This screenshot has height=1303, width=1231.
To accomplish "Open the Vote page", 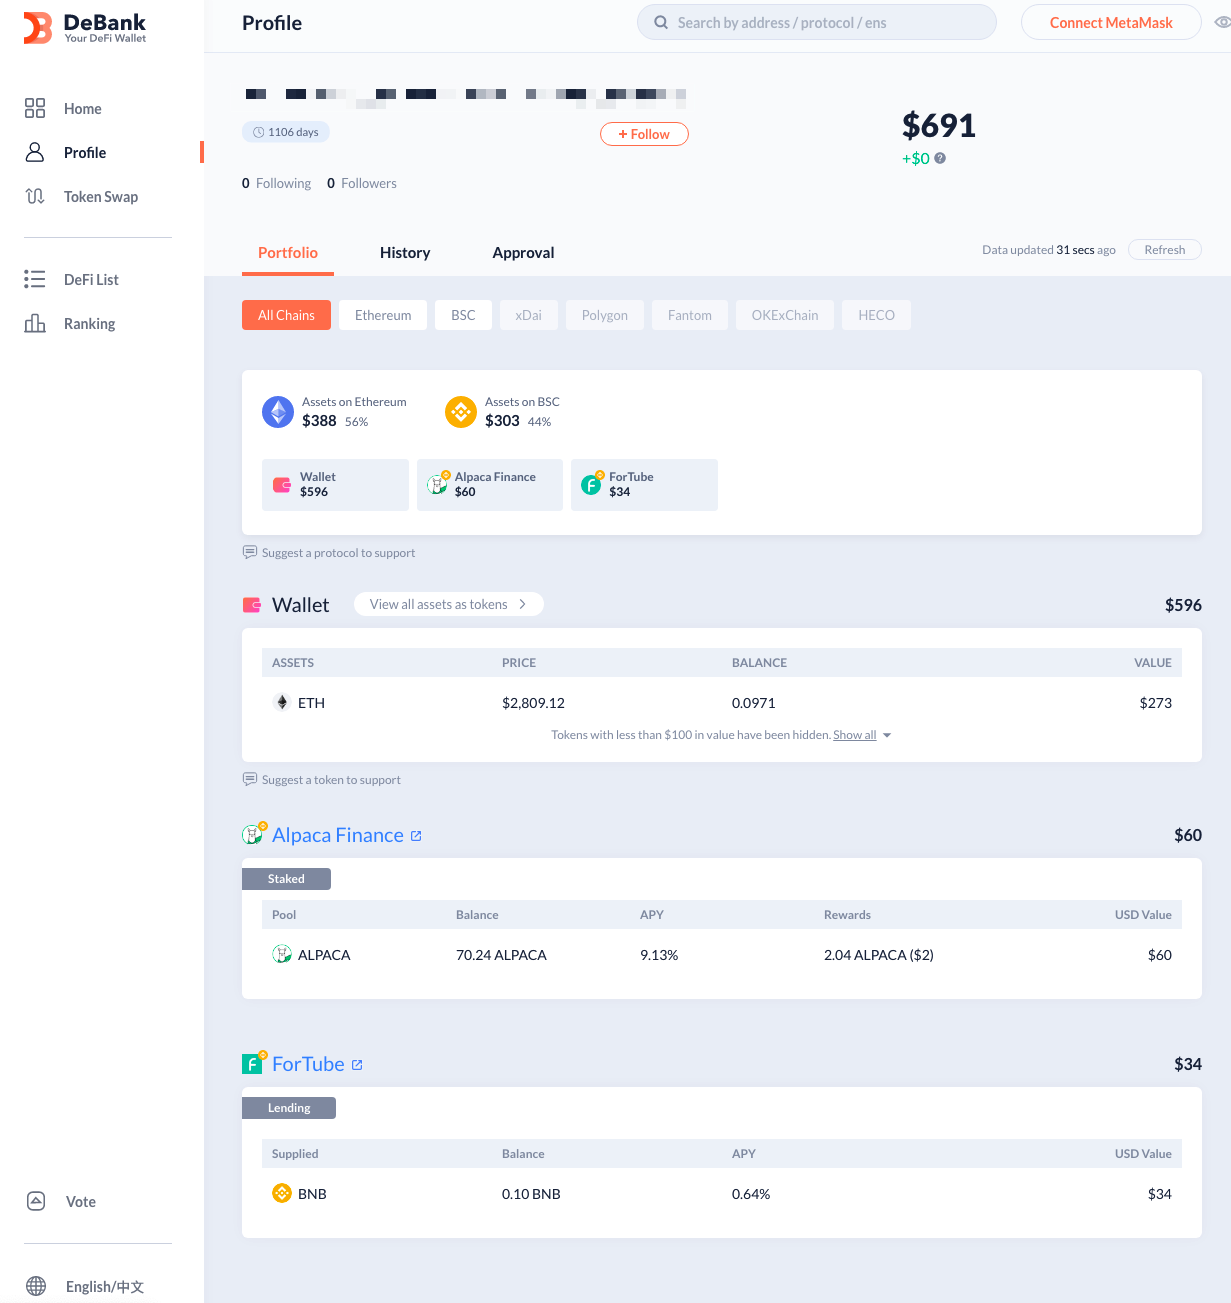I will [x=81, y=1202].
